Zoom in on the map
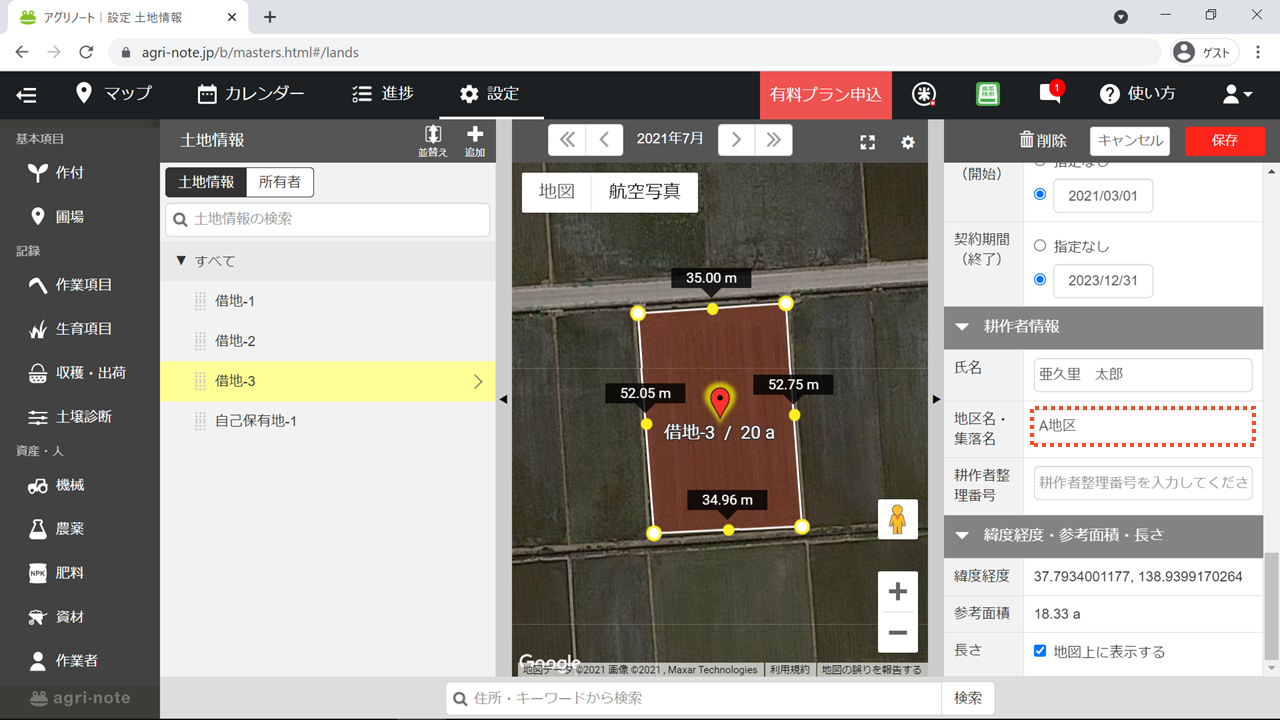The width and height of the screenshot is (1280, 720). (897, 592)
